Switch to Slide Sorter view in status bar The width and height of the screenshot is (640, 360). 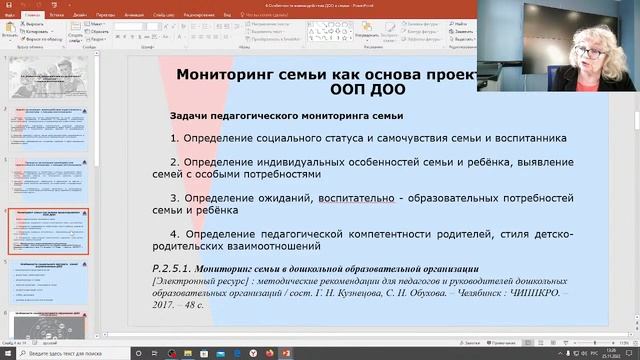point(540,343)
